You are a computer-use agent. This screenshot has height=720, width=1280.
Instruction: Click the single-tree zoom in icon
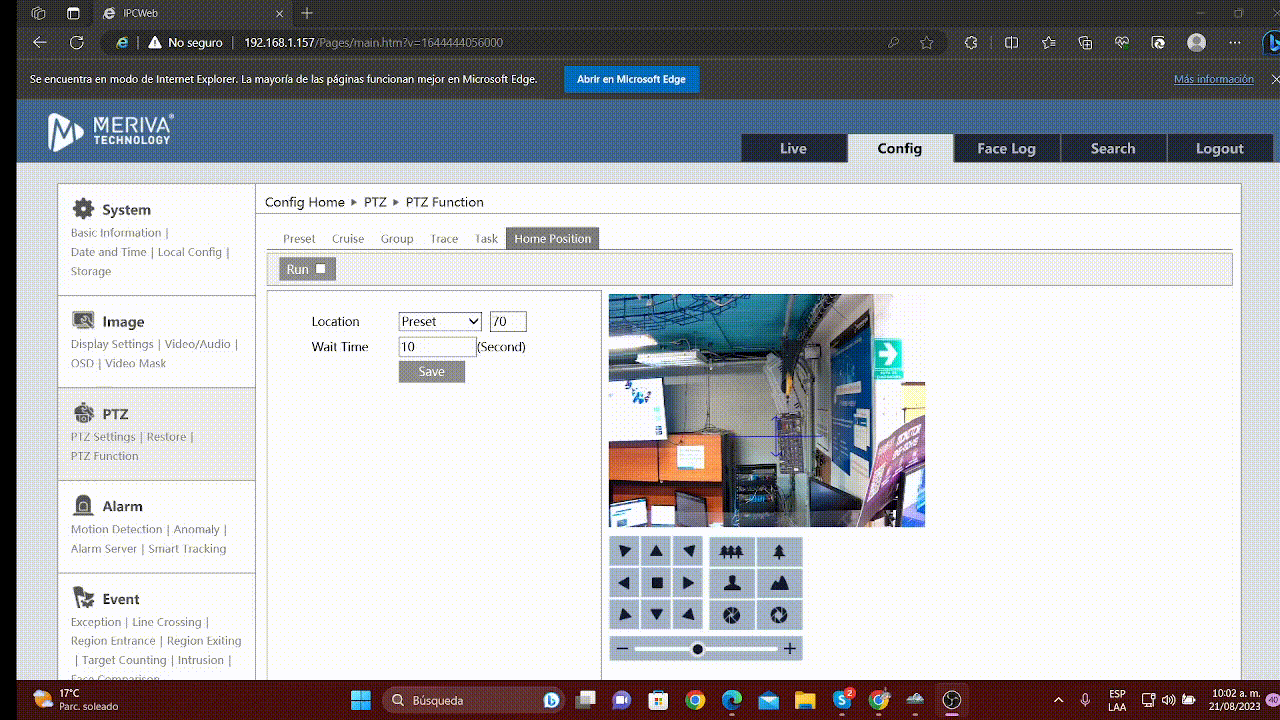point(779,552)
